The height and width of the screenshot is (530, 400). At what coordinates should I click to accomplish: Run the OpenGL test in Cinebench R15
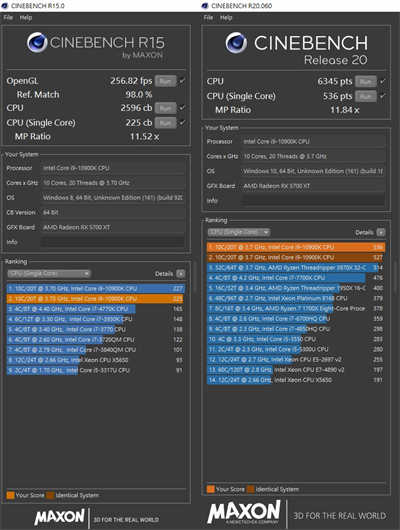pyautogui.click(x=165, y=81)
